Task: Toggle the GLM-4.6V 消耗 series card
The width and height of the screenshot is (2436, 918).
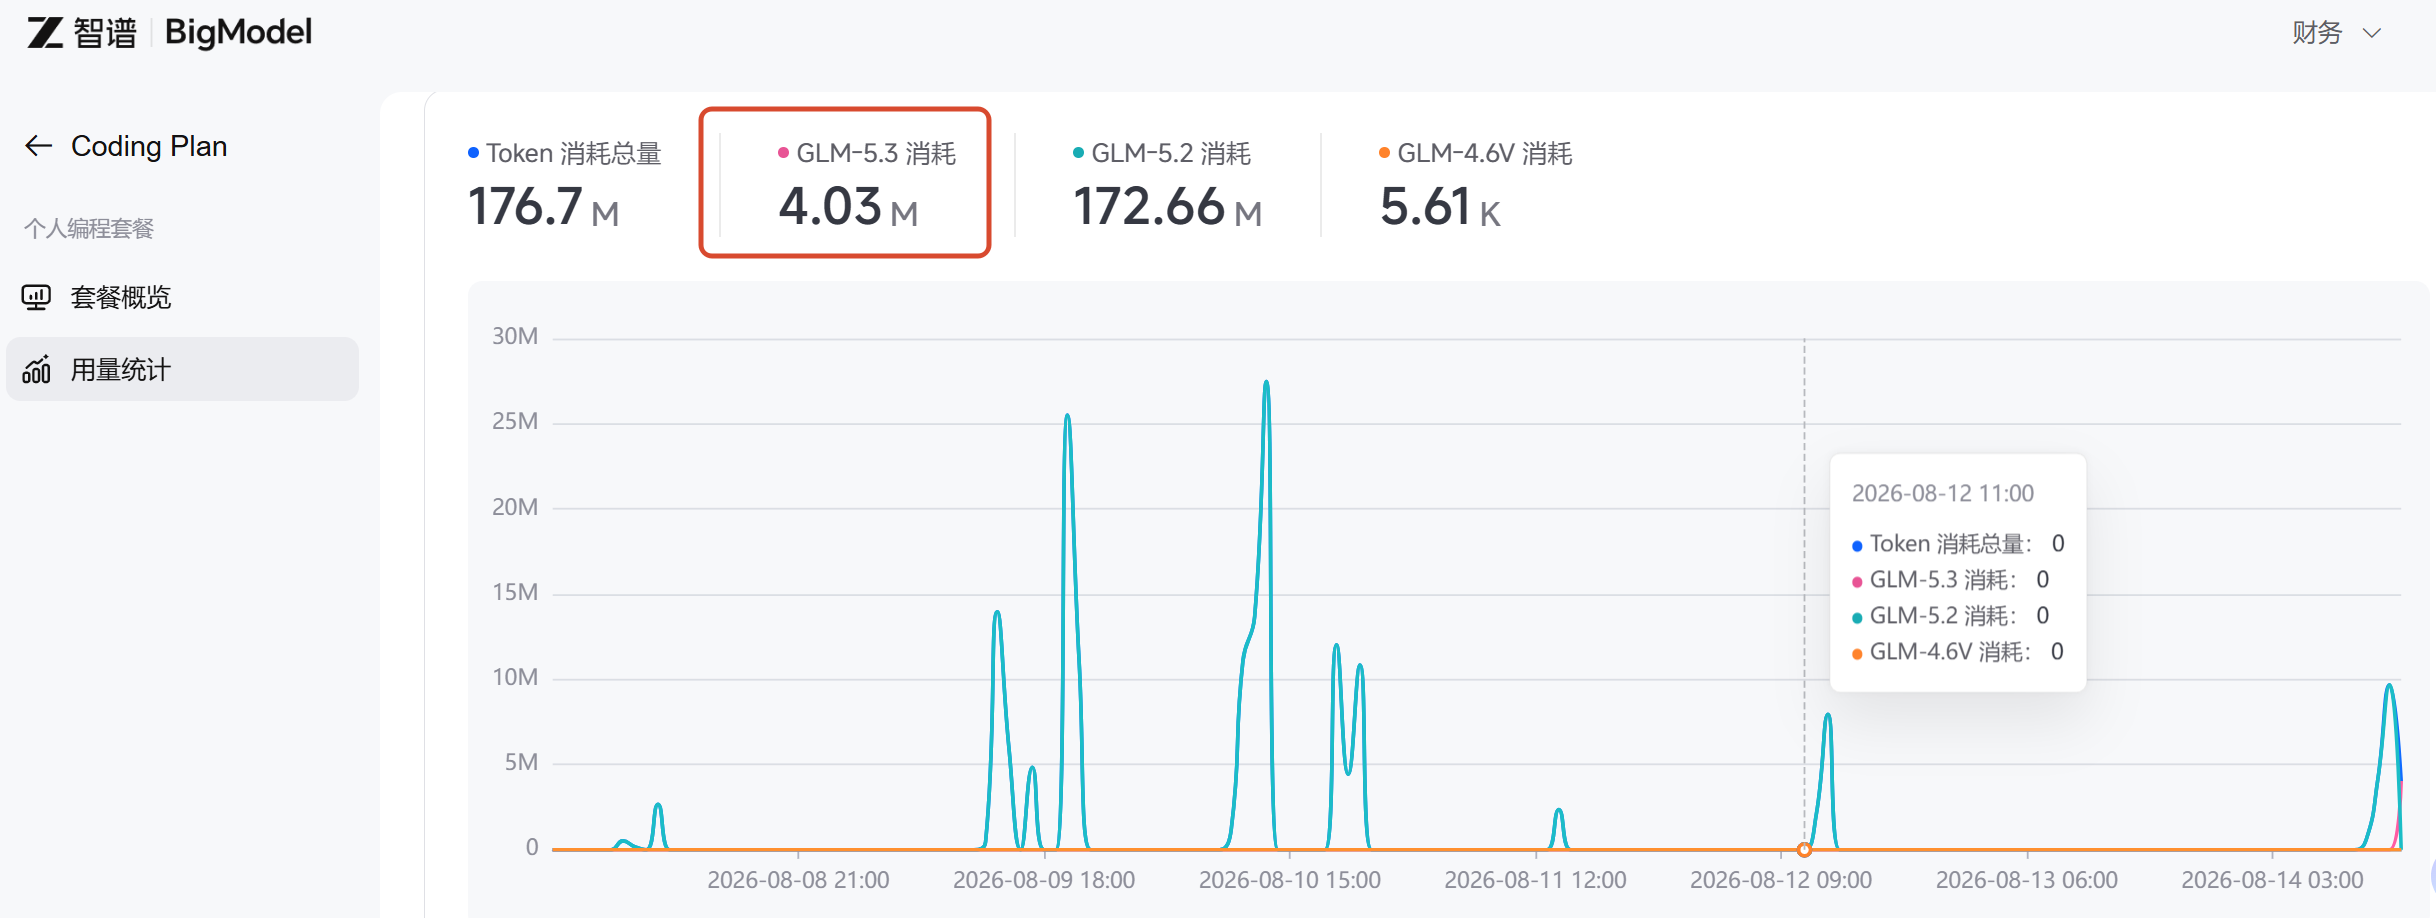Action: tap(1475, 184)
